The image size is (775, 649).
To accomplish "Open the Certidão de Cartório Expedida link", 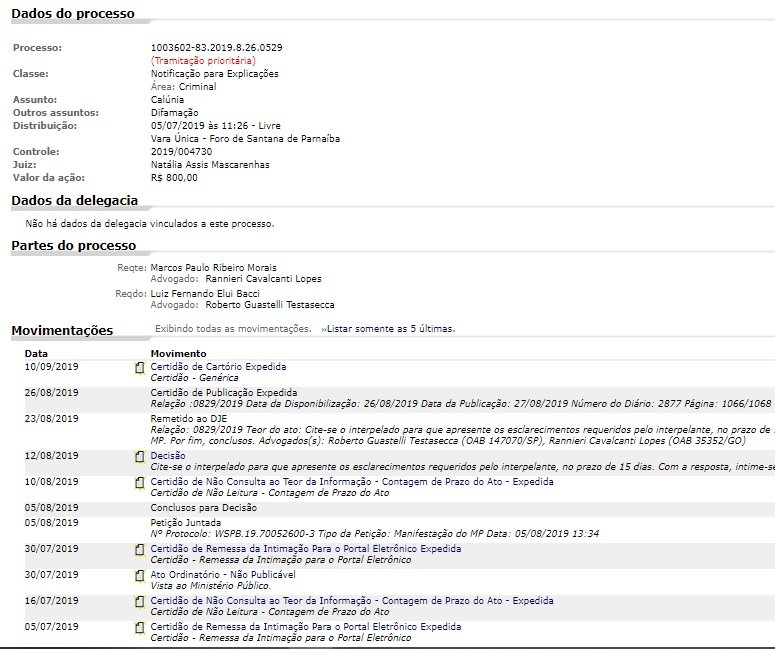I will coord(218,367).
